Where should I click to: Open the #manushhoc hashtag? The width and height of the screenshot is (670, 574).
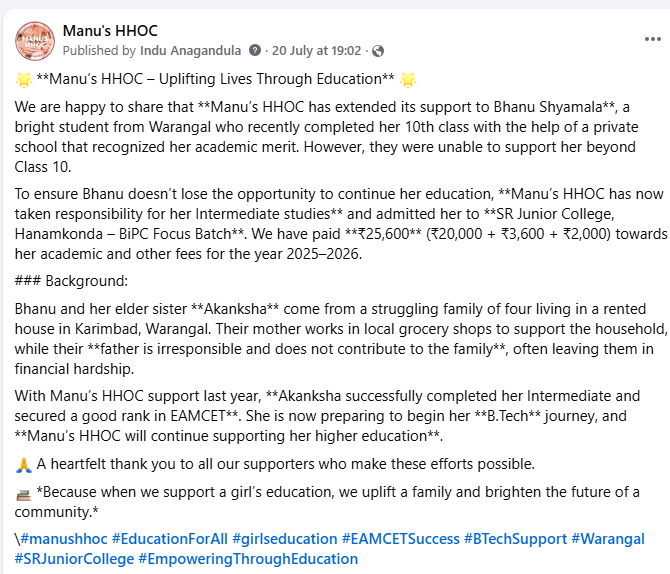click(64, 539)
